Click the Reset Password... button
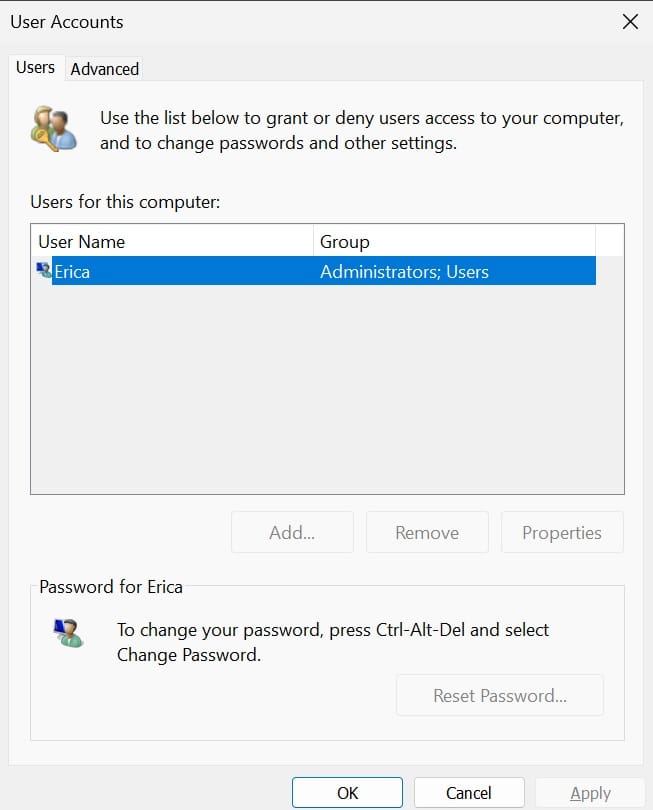 pyautogui.click(x=500, y=695)
